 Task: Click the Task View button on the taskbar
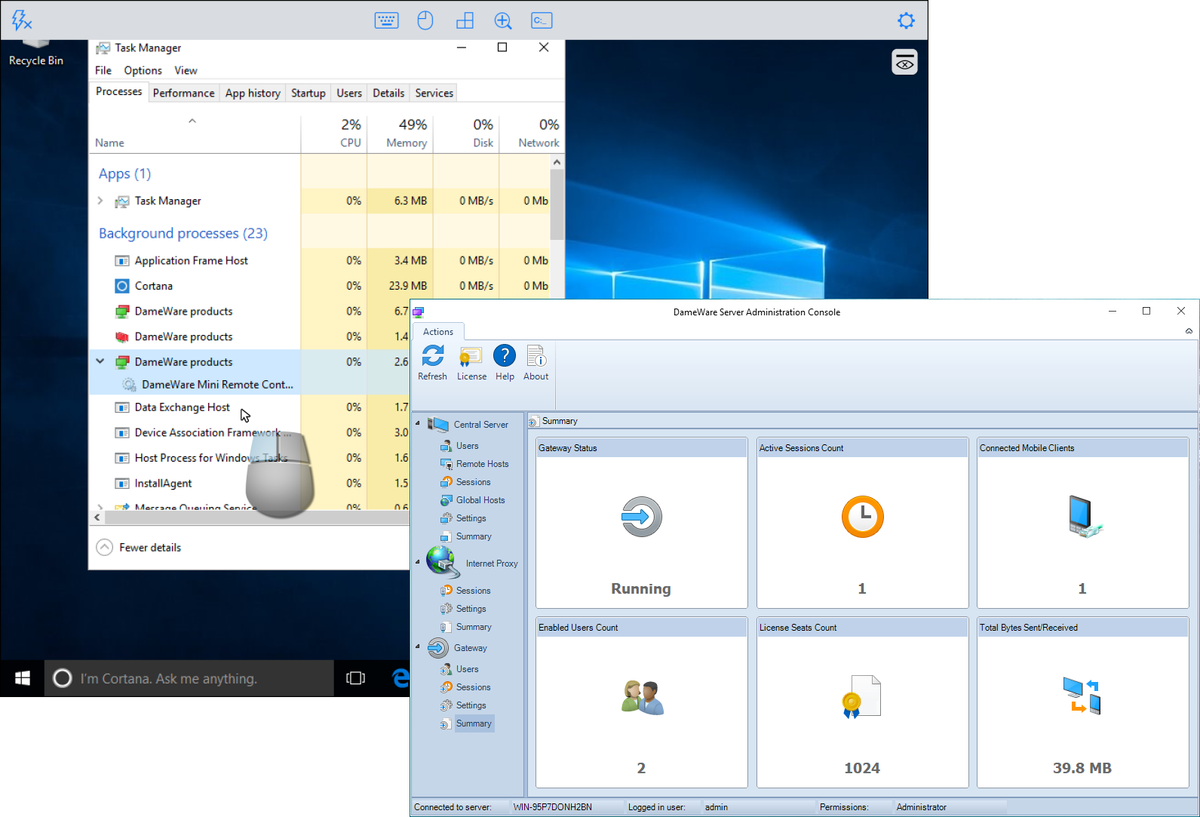355,678
